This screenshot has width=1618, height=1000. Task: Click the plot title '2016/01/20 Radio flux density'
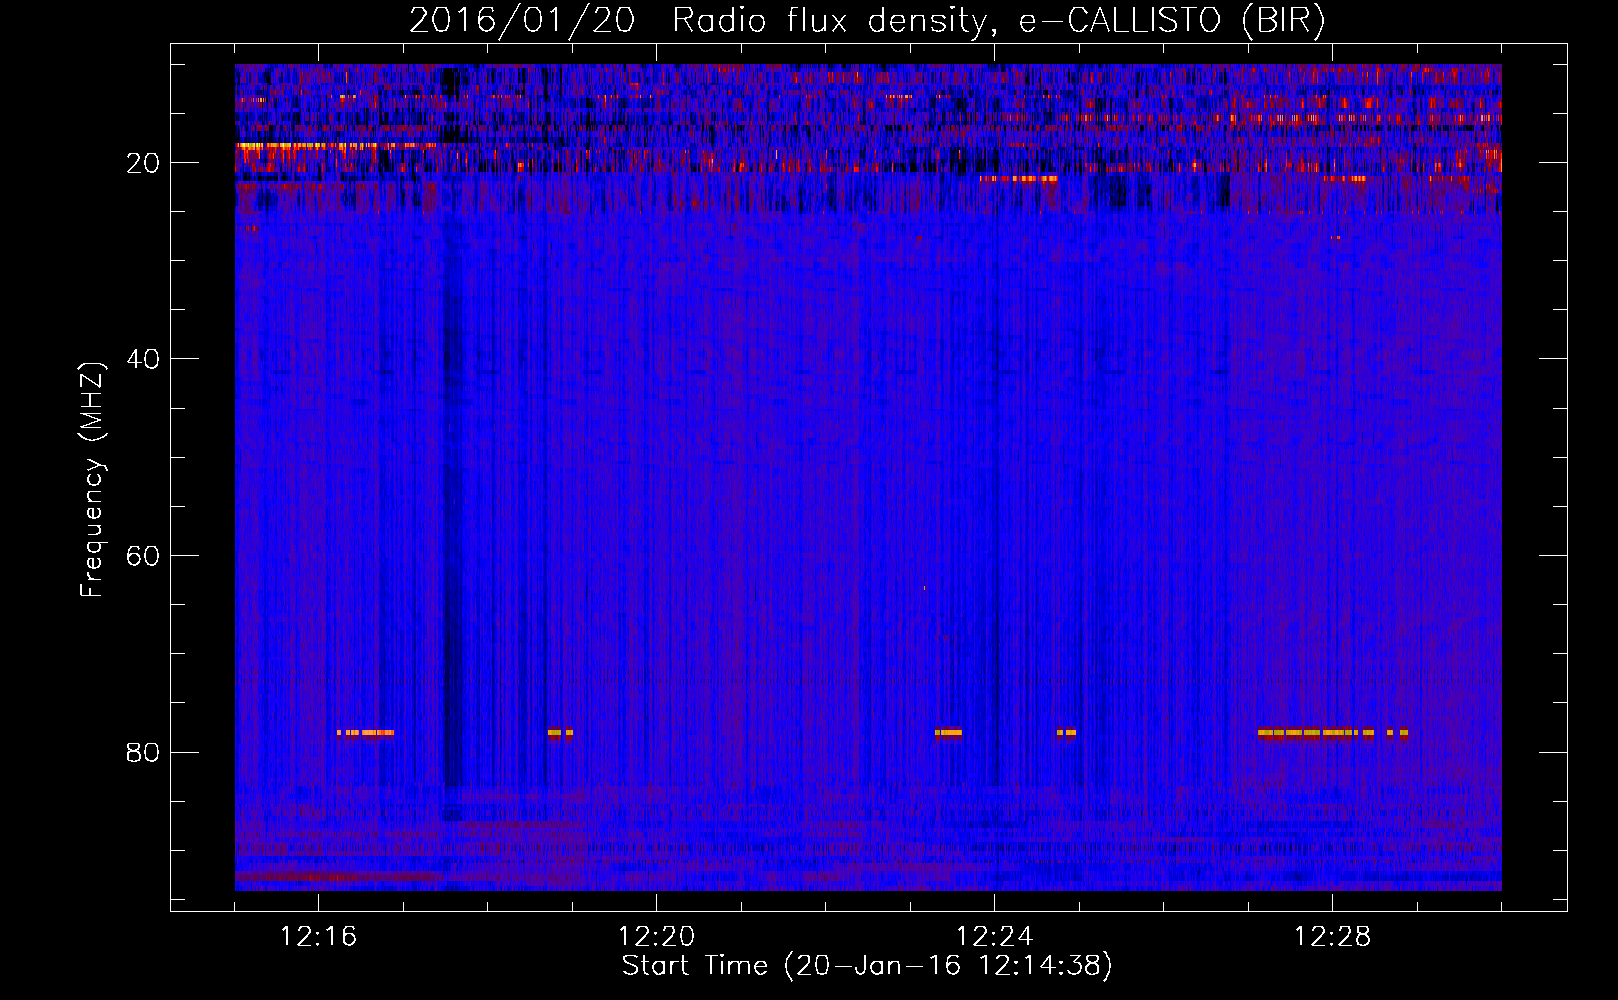[867, 21]
